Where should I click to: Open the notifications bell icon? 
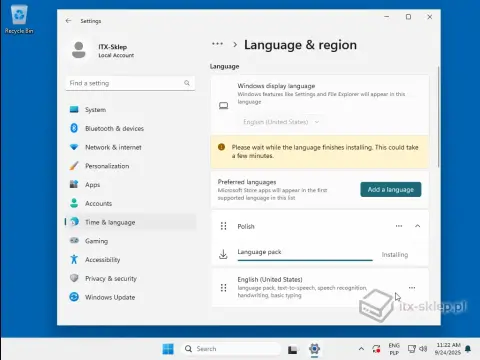[x=468, y=349]
